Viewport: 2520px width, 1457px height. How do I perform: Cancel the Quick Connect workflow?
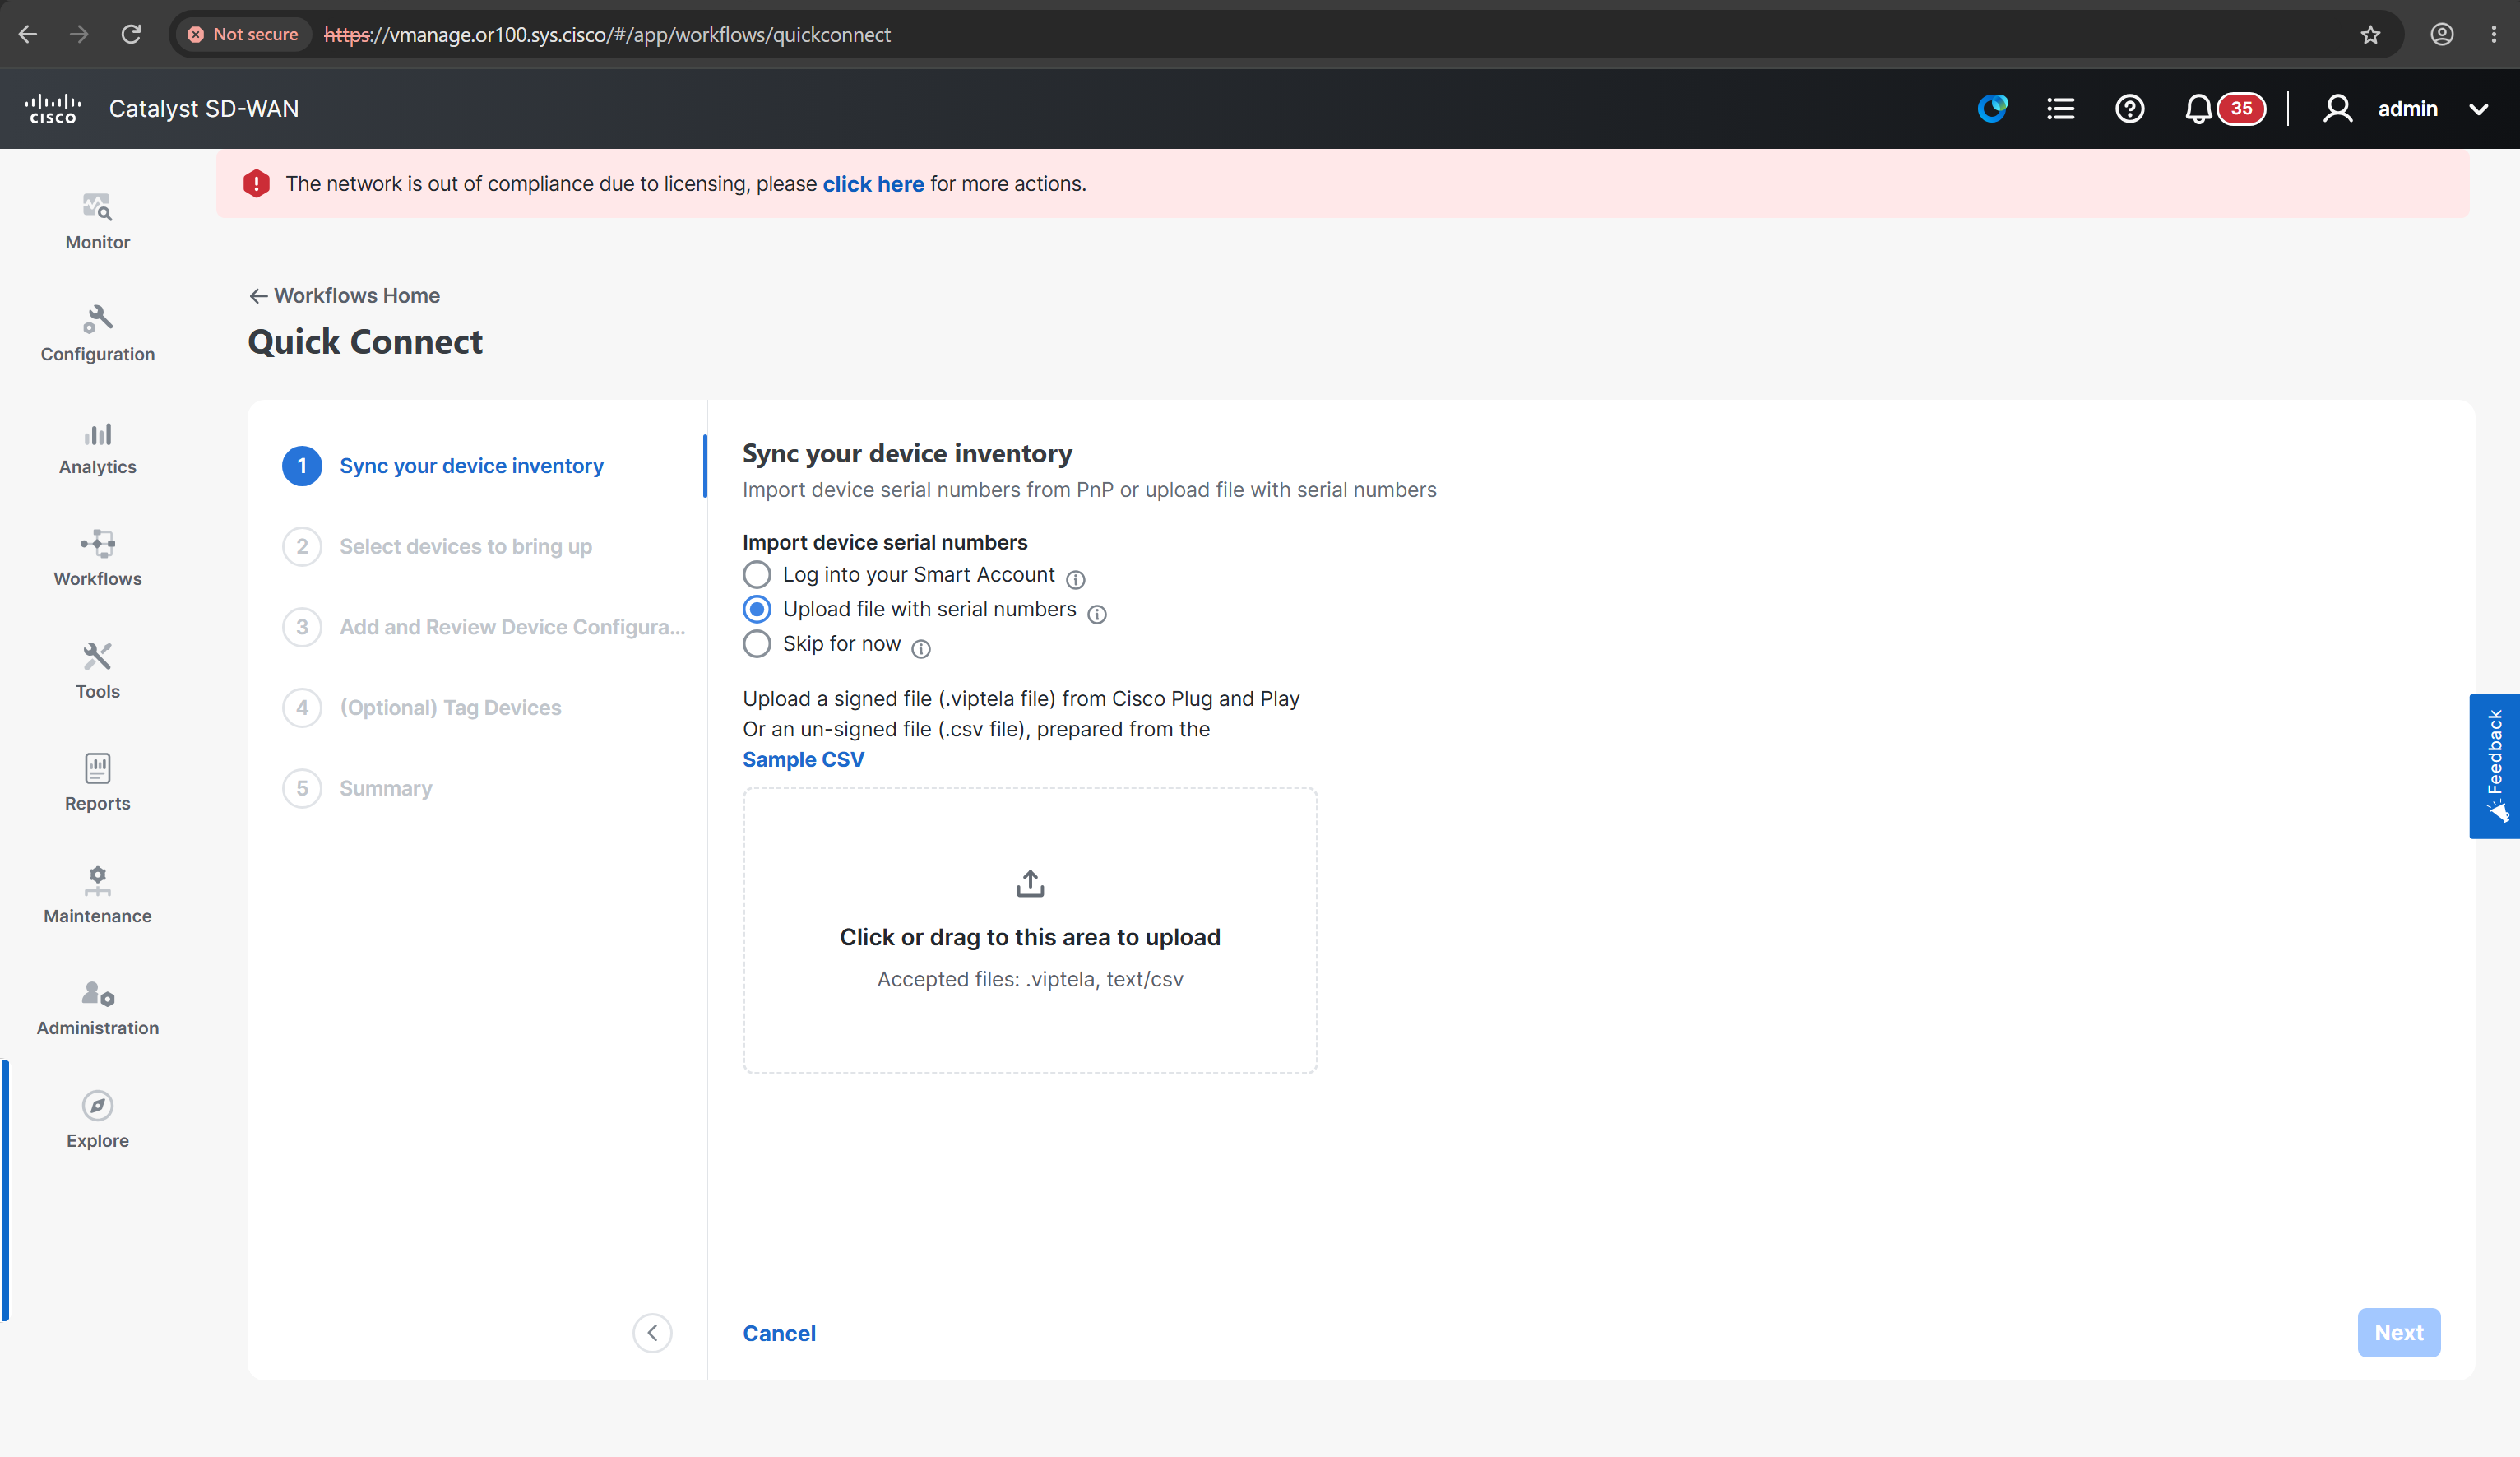pos(779,1333)
